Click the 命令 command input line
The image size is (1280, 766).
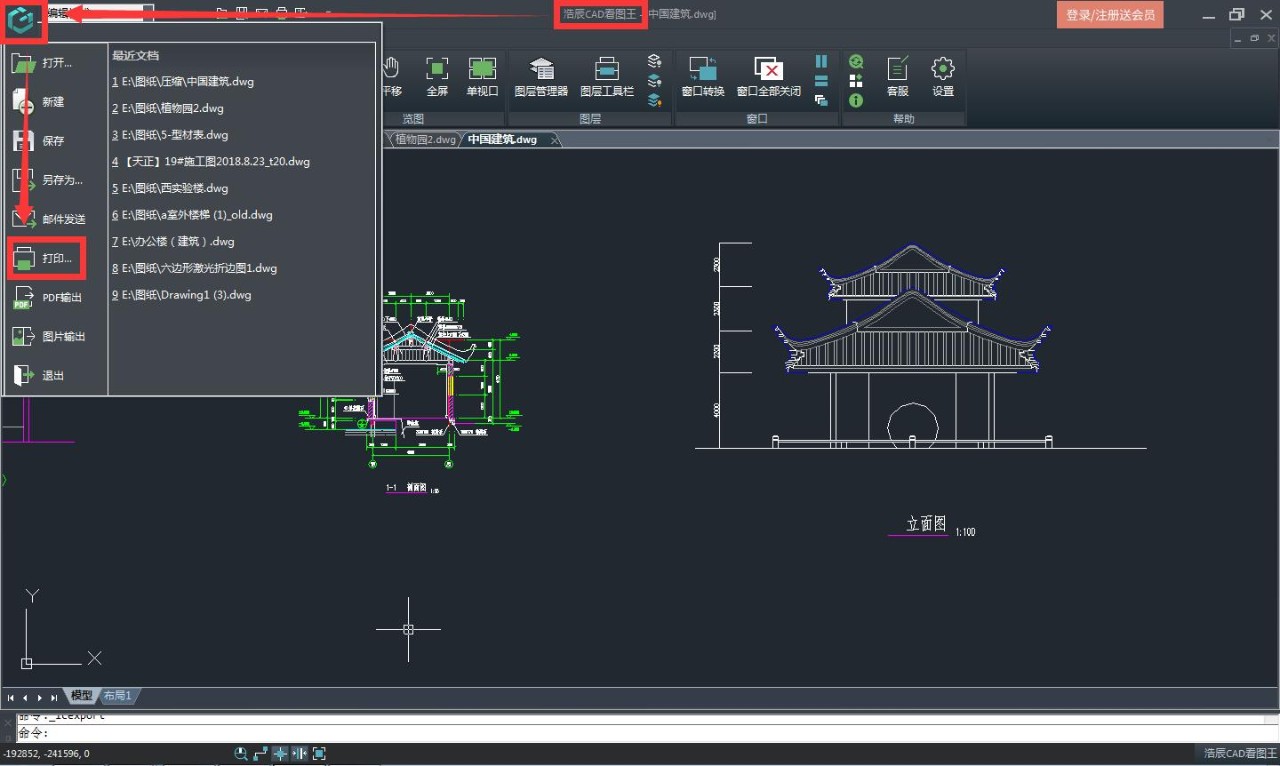click(x=600, y=733)
